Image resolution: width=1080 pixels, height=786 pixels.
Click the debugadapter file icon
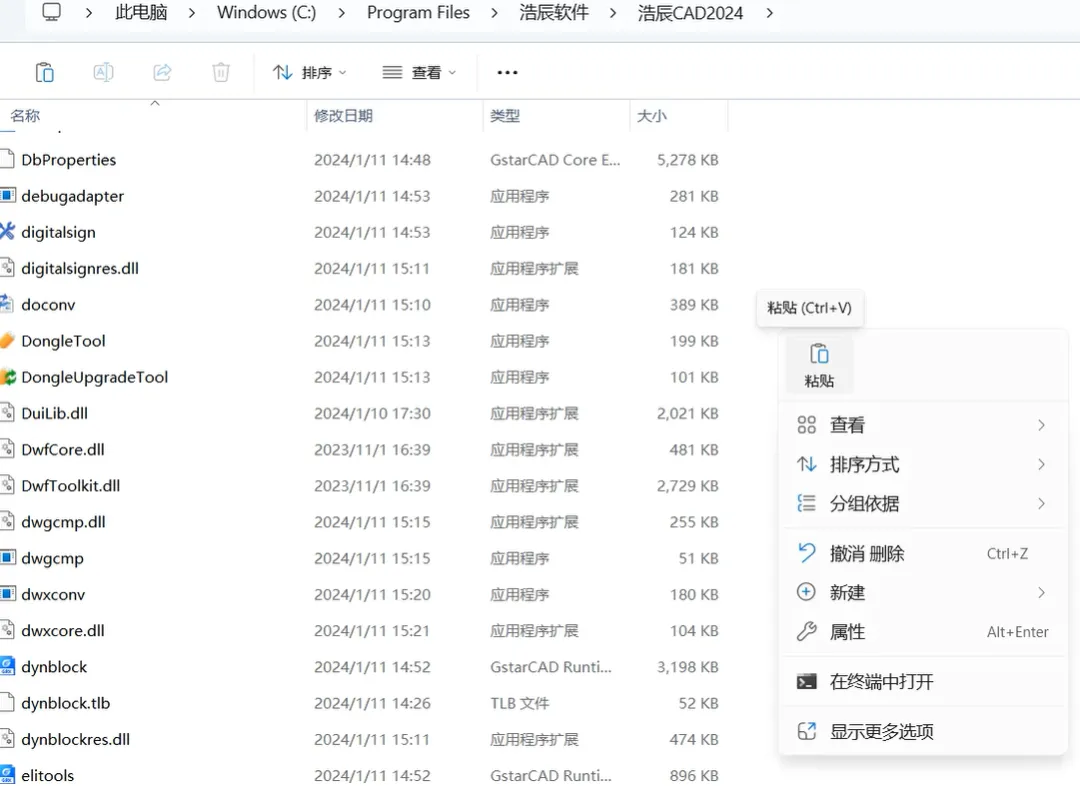point(8,196)
